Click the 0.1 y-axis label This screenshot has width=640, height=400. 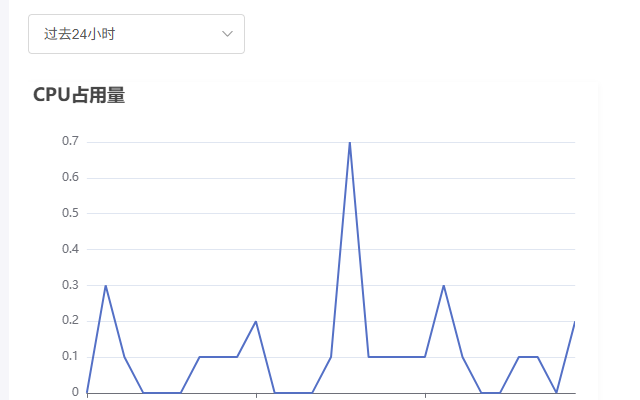69,356
